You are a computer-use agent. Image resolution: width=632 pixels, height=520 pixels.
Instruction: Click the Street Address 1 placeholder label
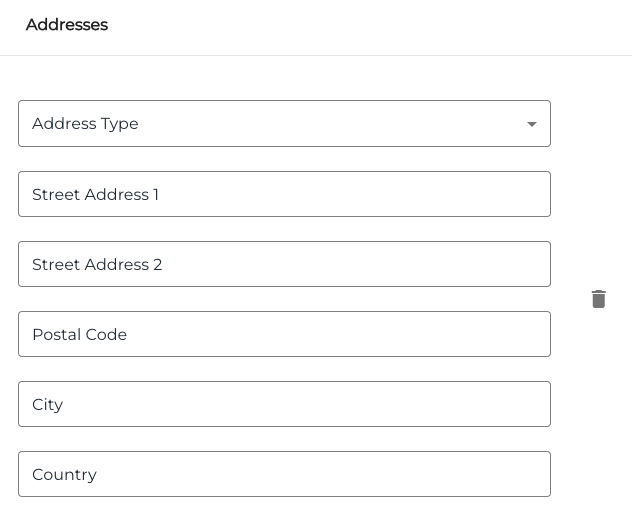click(95, 195)
